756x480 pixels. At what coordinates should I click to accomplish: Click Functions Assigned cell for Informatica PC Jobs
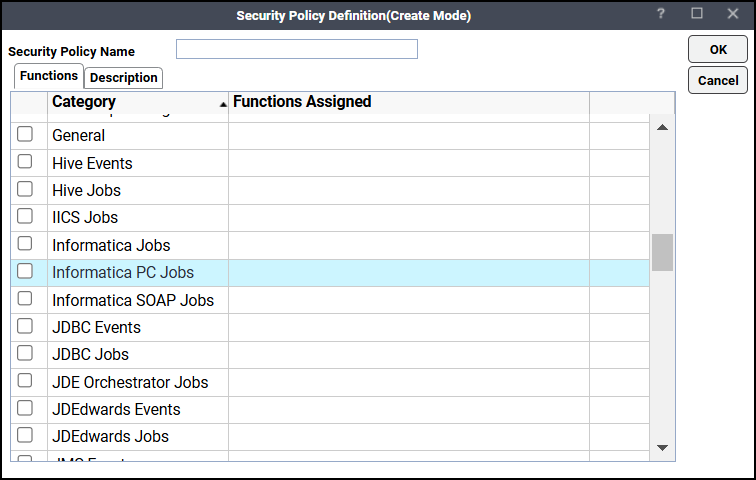tap(409, 273)
